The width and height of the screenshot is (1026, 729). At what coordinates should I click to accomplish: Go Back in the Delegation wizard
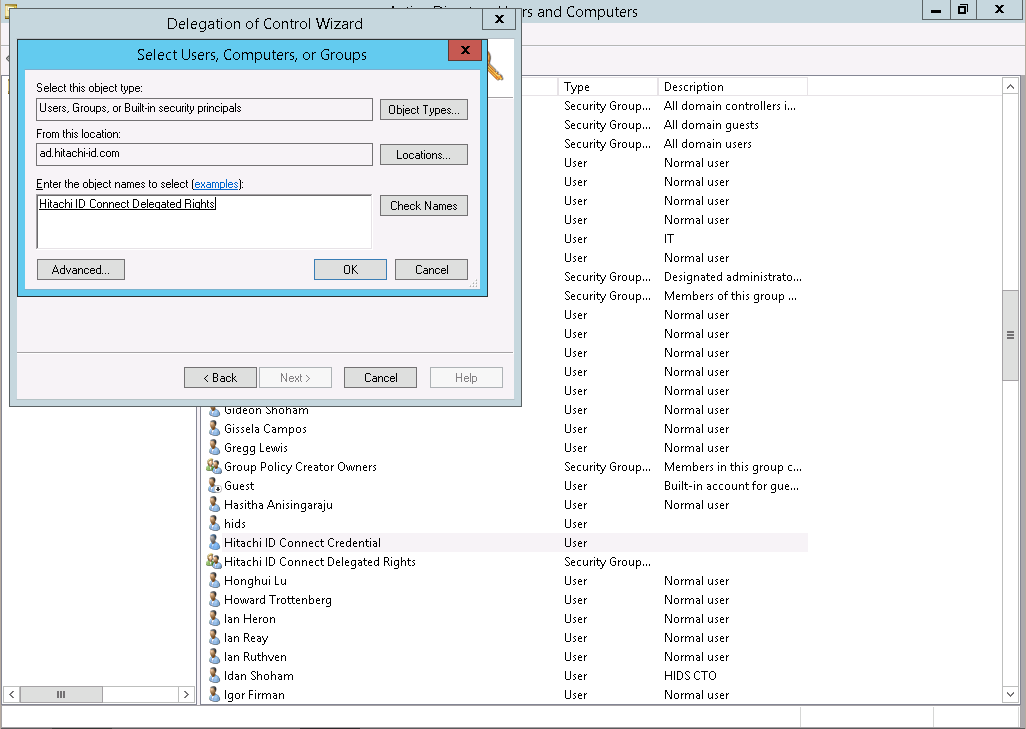pyautogui.click(x=220, y=378)
